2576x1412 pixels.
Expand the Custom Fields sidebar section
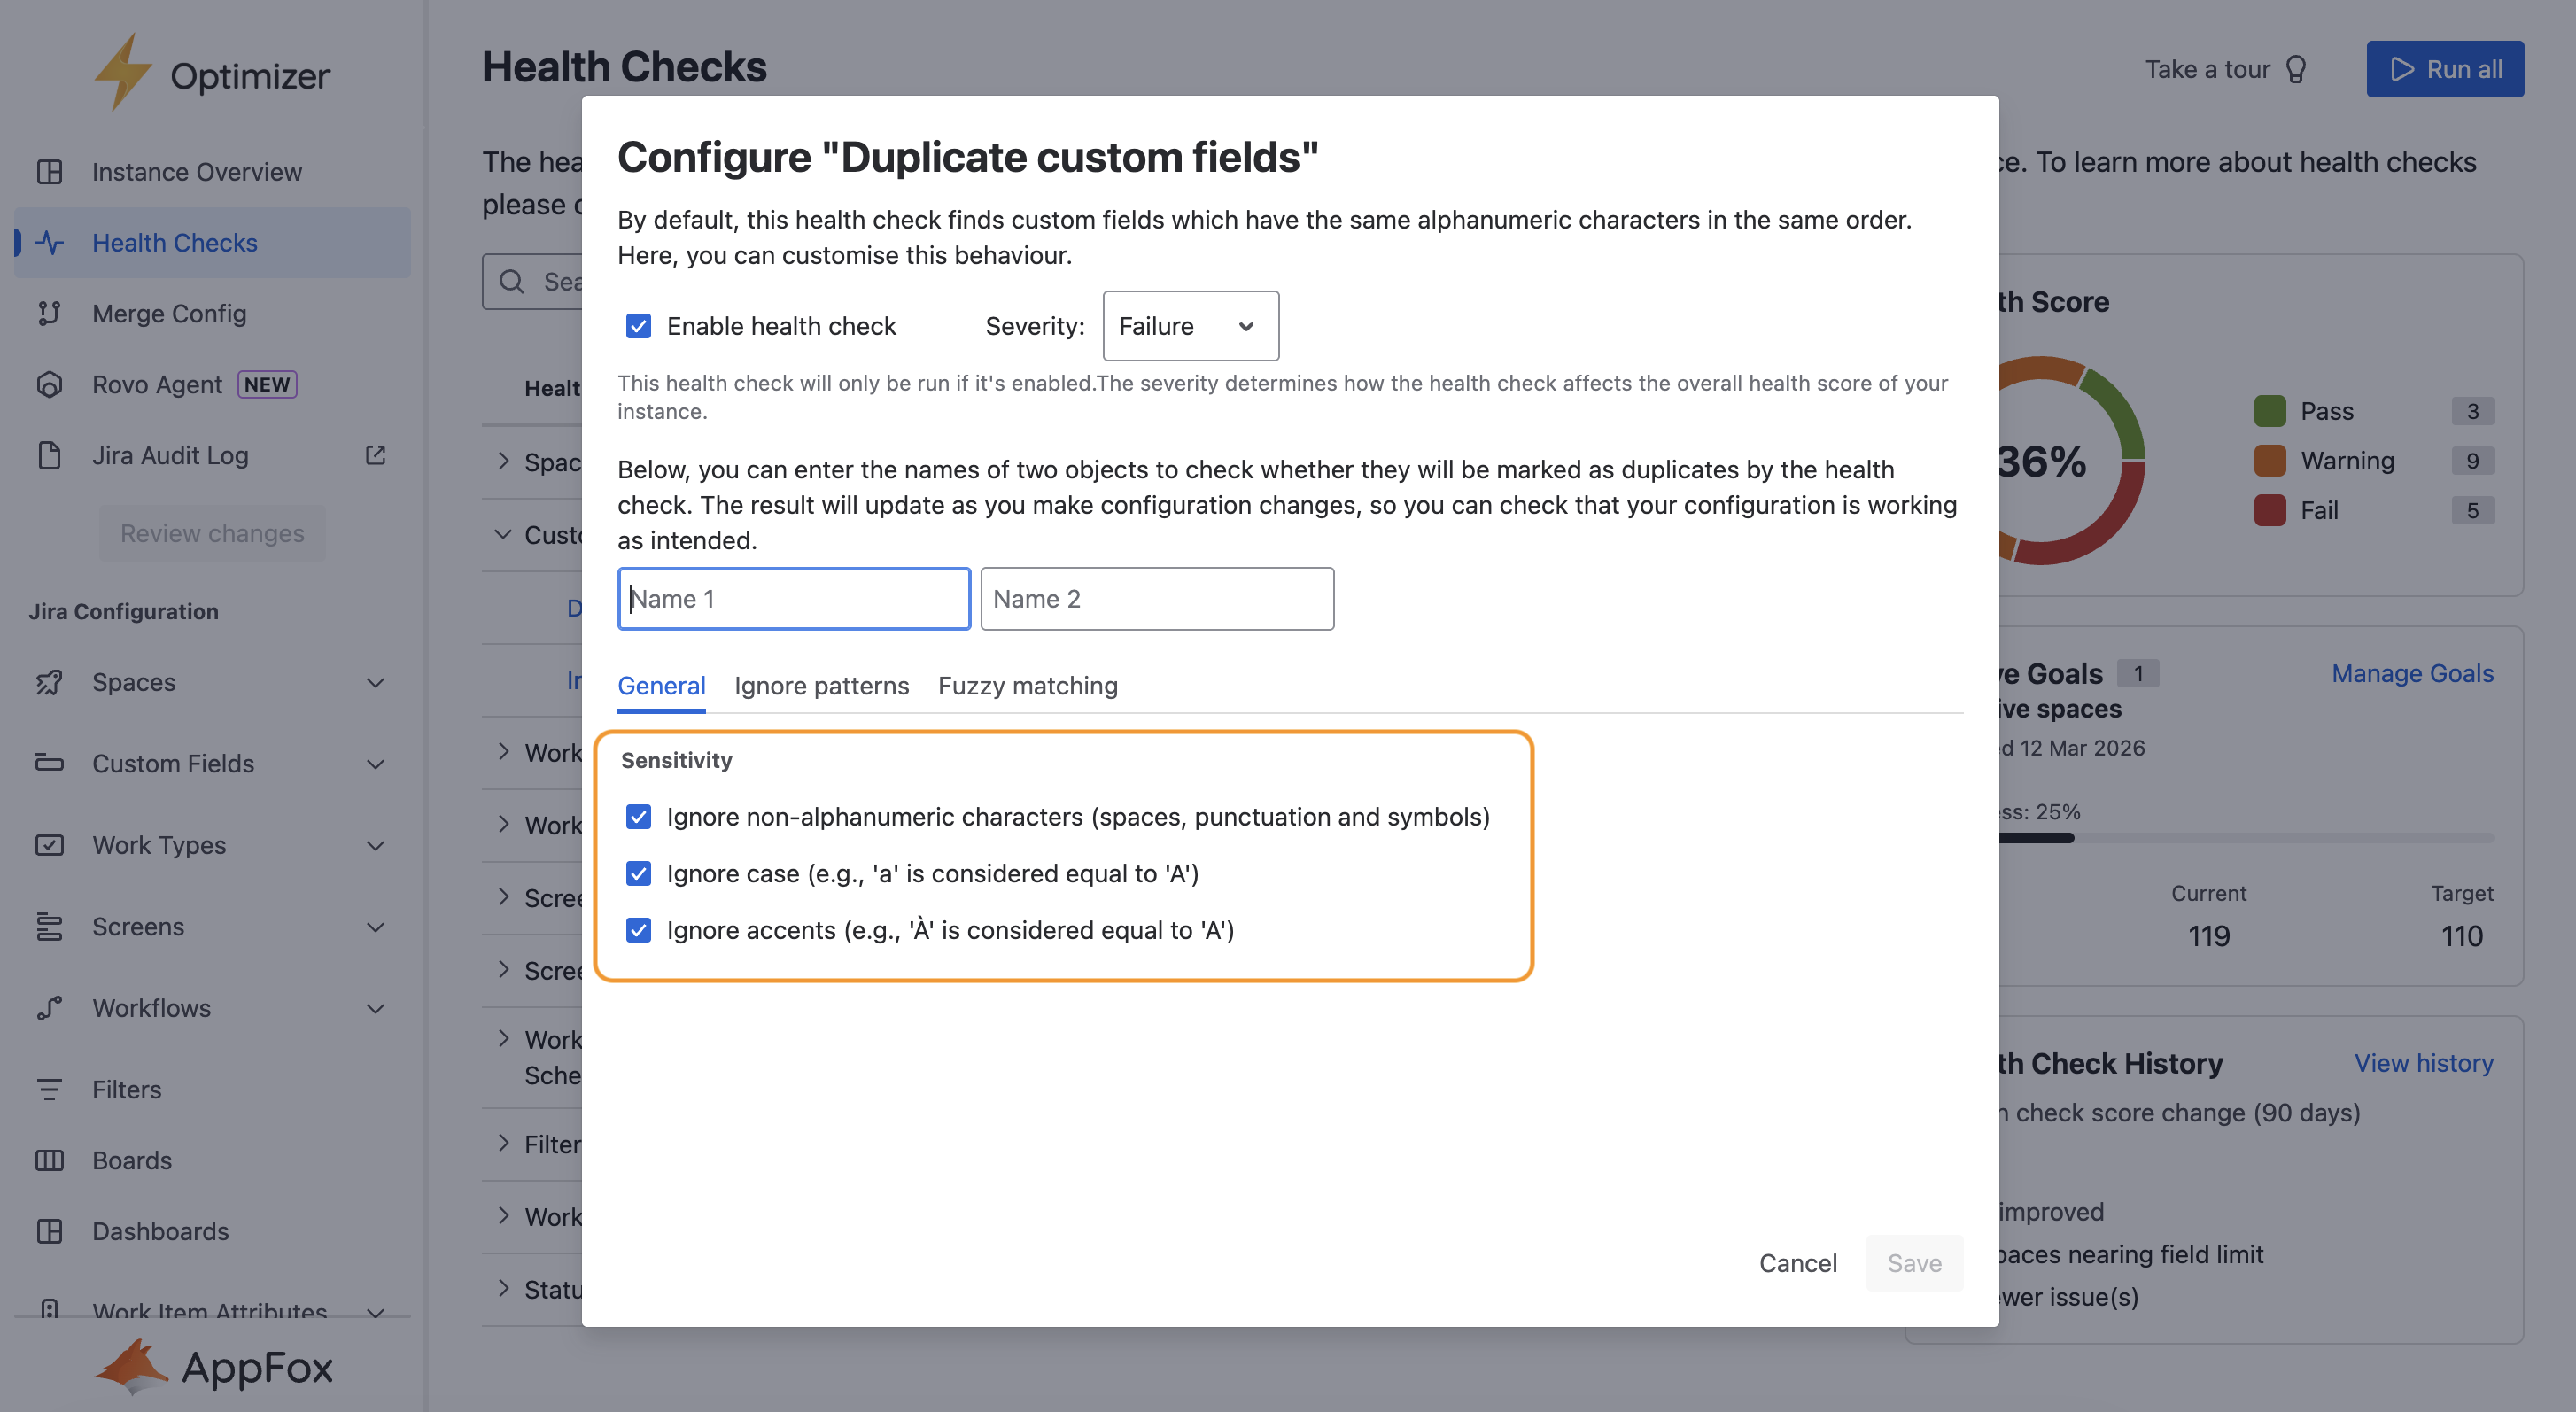coord(375,764)
